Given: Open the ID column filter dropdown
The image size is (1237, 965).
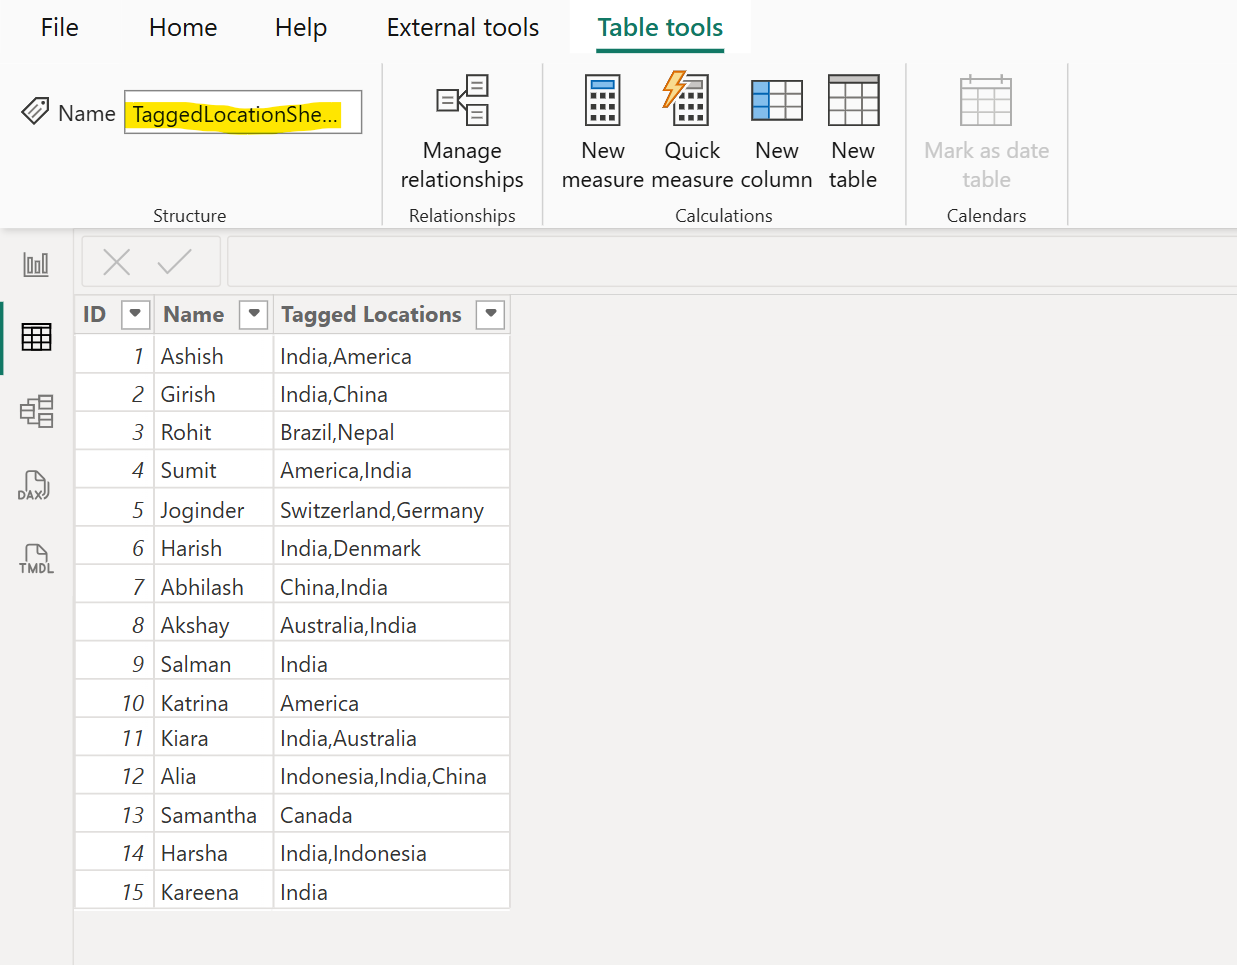Looking at the screenshot, I should click(x=135, y=314).
